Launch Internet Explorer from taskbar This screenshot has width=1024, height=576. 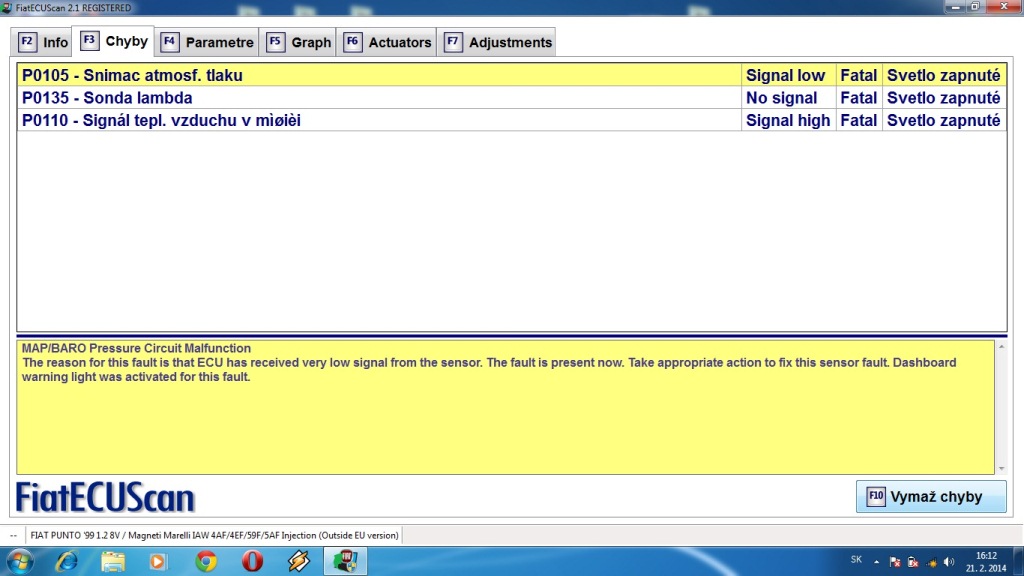point(67,561)
